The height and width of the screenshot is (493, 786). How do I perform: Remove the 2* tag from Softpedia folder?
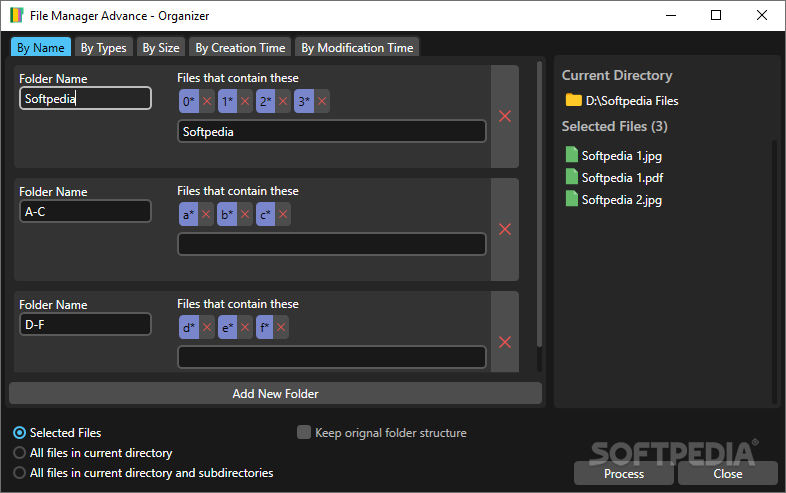283,101
